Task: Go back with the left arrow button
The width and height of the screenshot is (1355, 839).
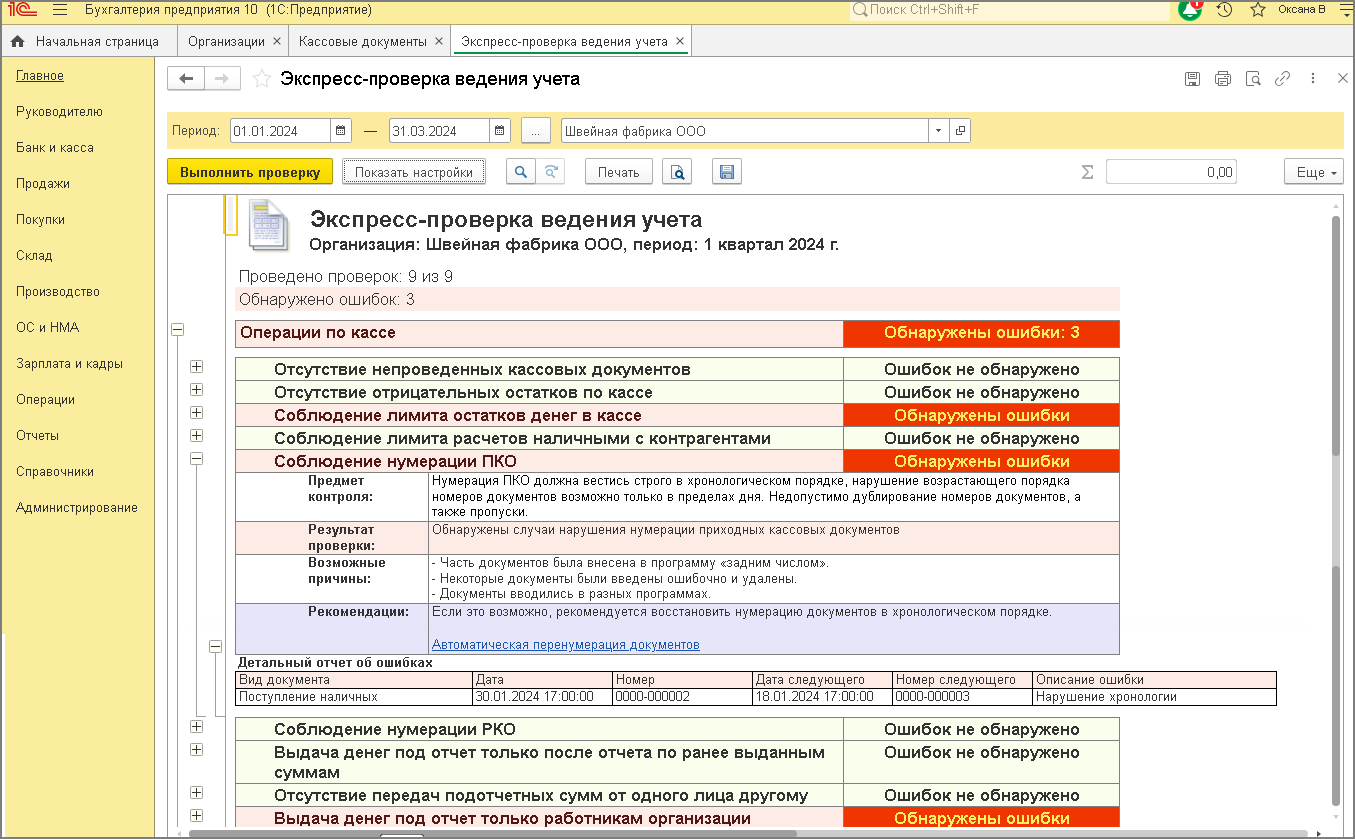Action: (x=186, y=79)
